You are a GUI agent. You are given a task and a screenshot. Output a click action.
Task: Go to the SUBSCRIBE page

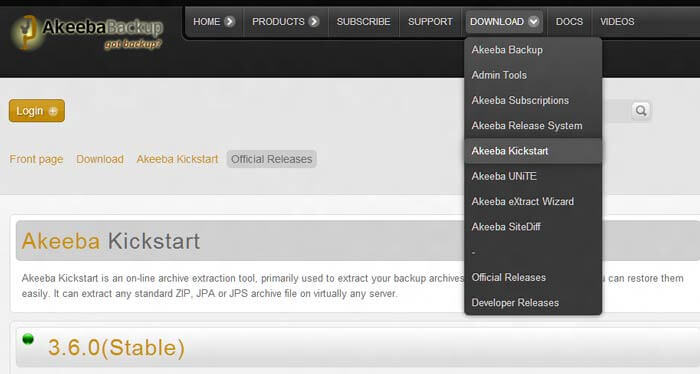(x=363, y=21)
